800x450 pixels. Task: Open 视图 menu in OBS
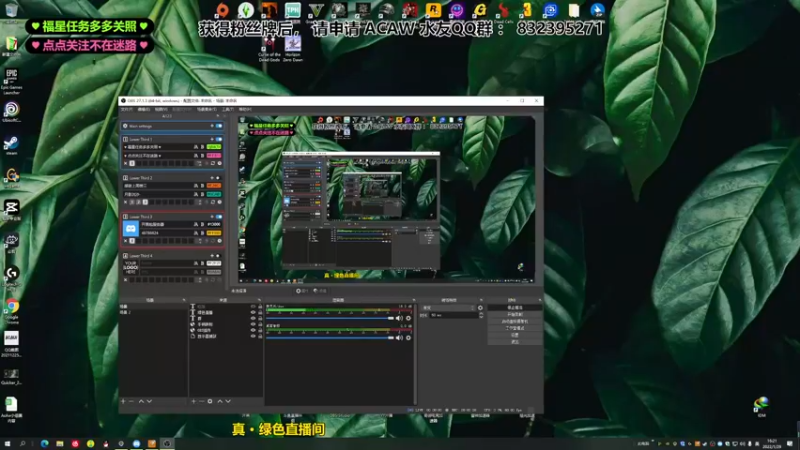coord(161,109)
